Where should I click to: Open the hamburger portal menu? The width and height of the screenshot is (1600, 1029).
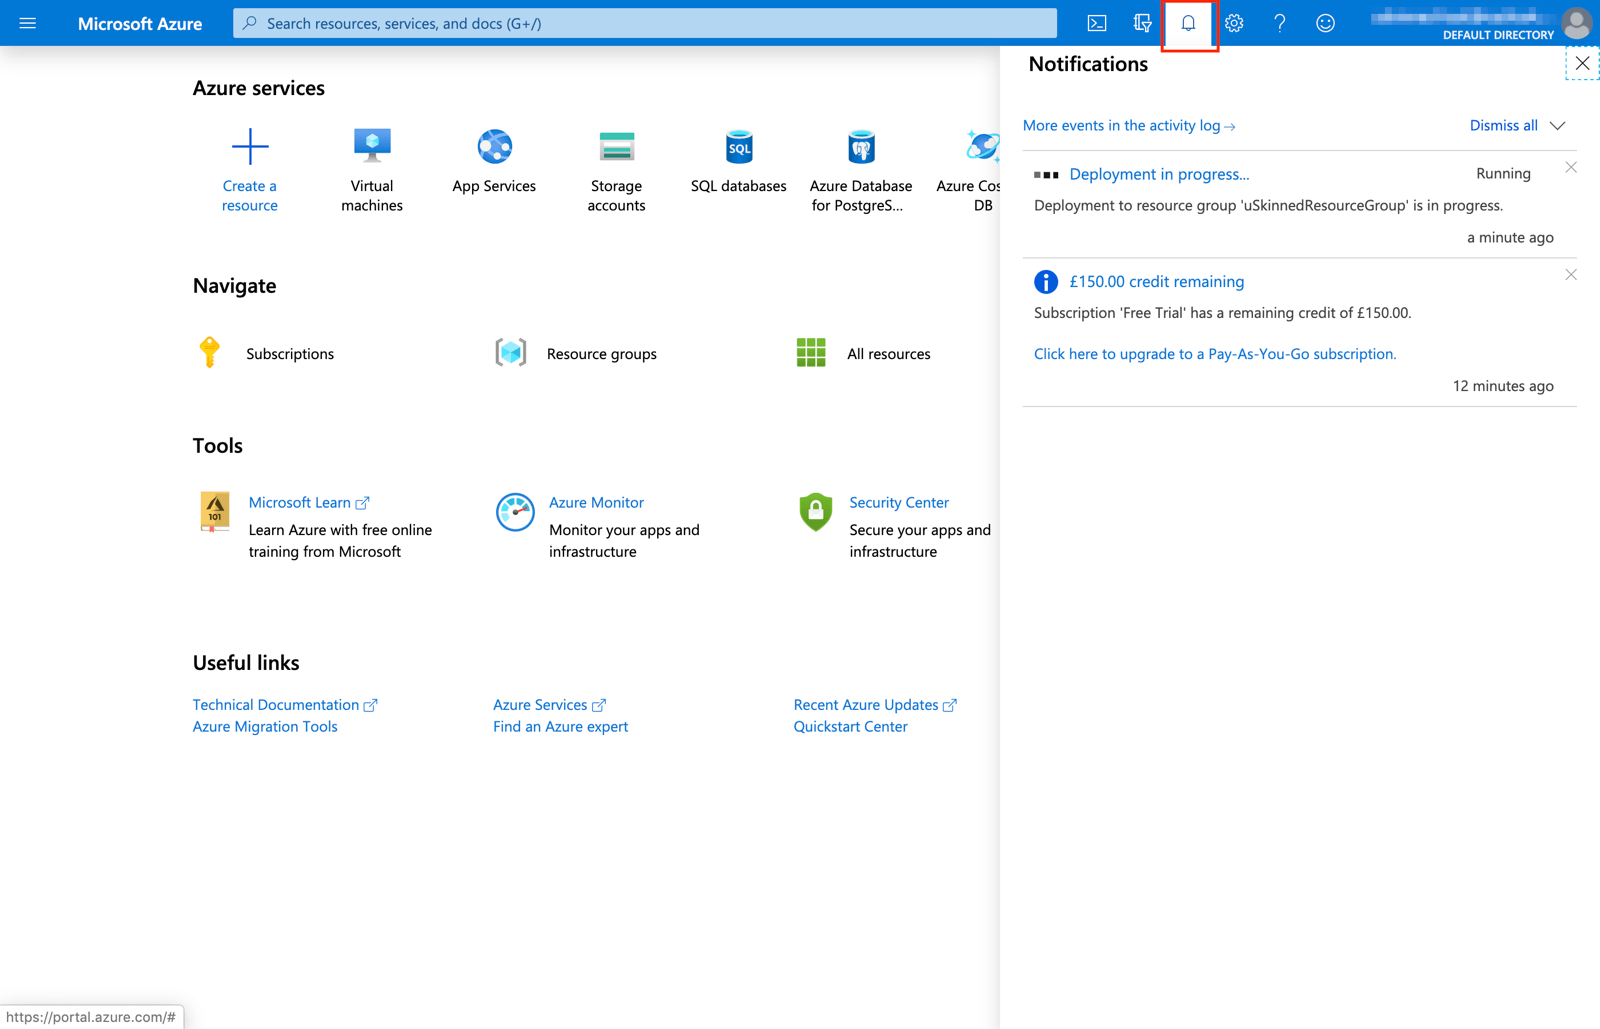click(x=28, y=23)
